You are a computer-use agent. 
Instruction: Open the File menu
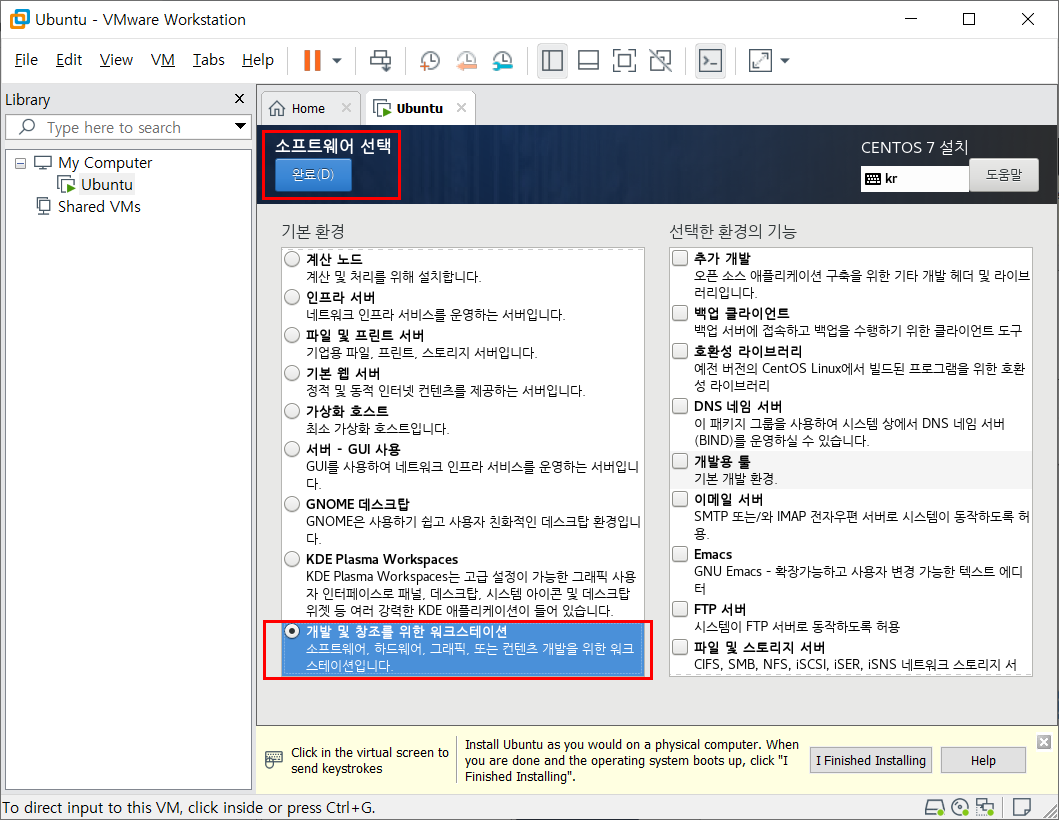click(26, 59)
